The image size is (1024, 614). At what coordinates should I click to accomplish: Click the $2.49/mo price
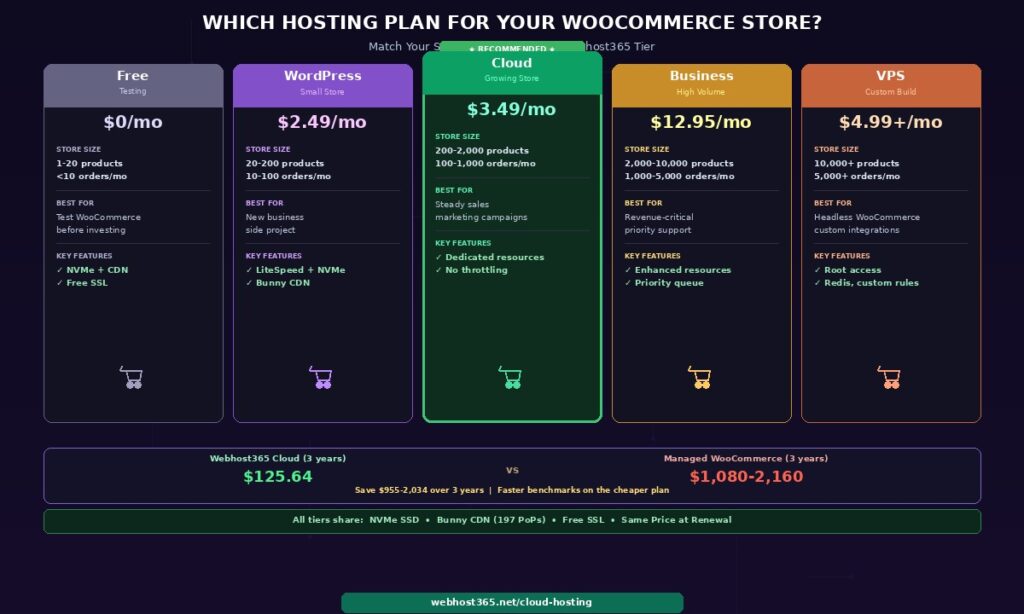(322, 122)
